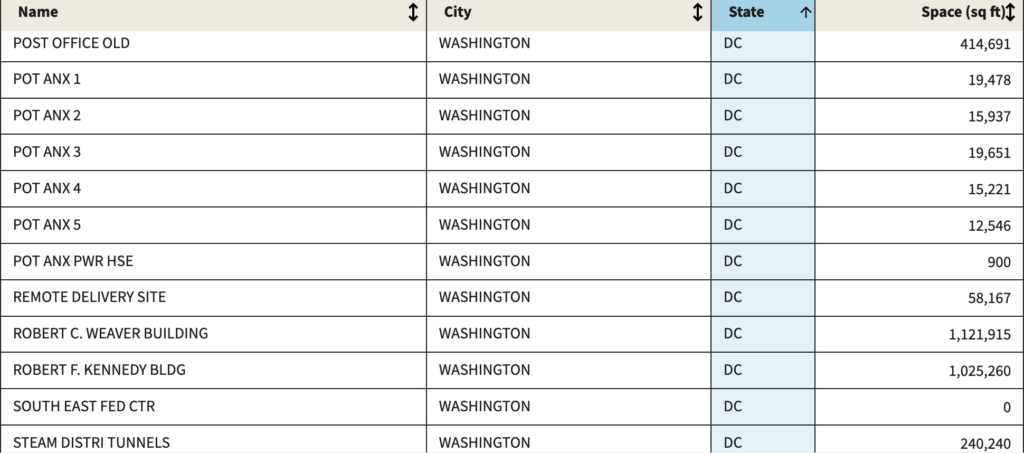This screenshot has height=453, width=1024.
Task: Click the POT ANX PWR HSE cell
Action: [73, 261]
